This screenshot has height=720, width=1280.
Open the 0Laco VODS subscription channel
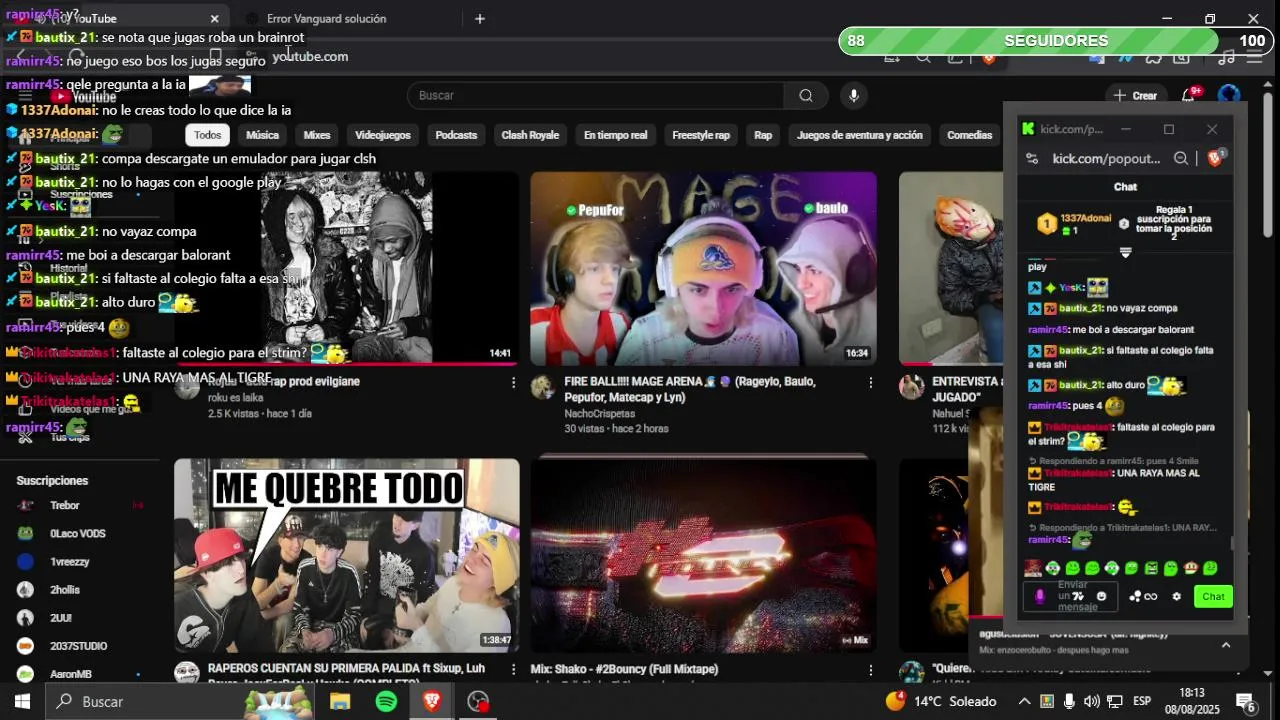click(80, 533)
